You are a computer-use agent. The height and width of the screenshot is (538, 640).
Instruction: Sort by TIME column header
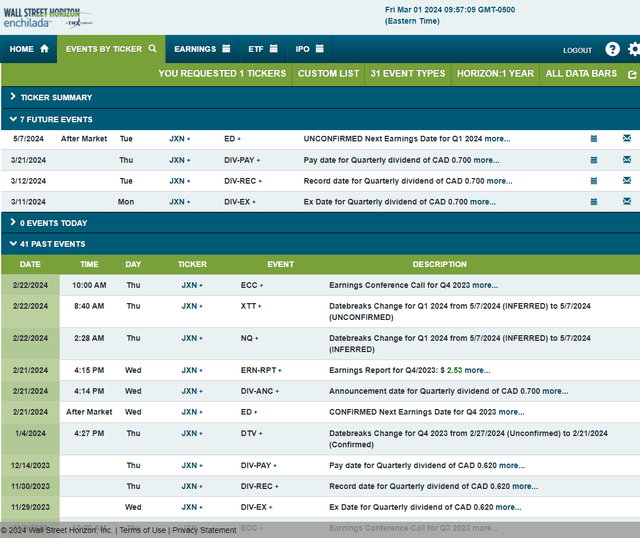pyautogui.click(x=89, y=265)
